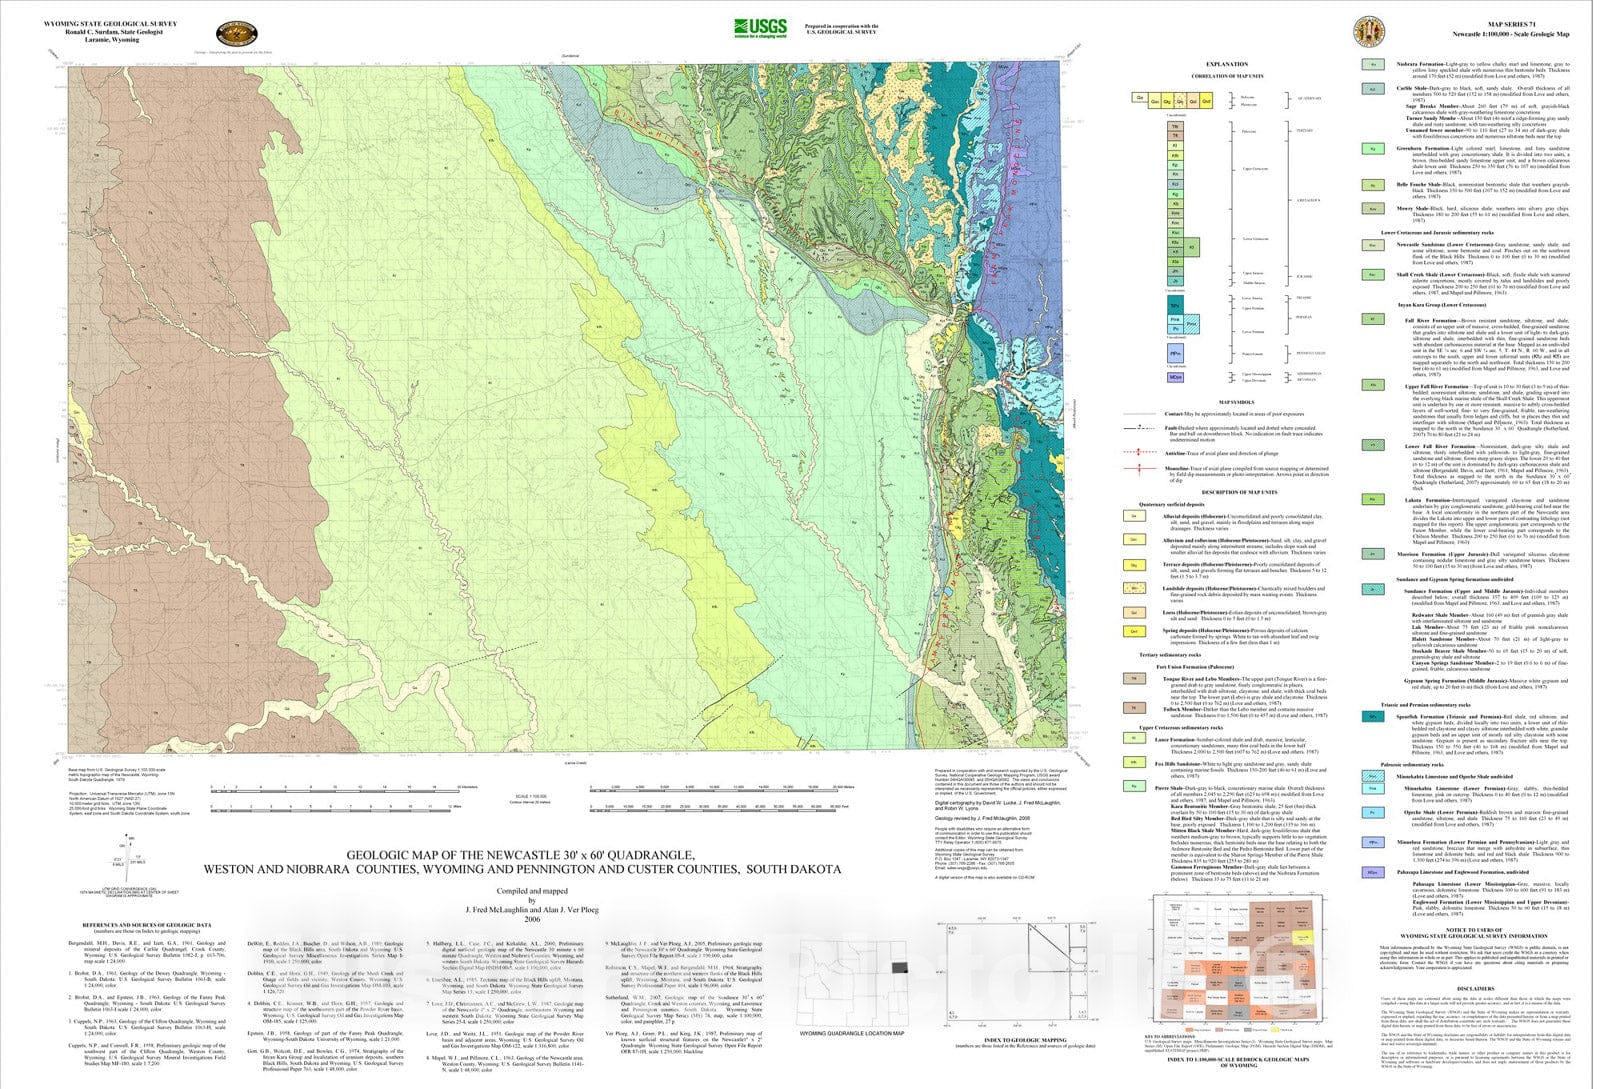This screenshot has width=1600, height=1089.
Task: Select the Alluvial deposits legend swatch
Action: click(1134, 517)
